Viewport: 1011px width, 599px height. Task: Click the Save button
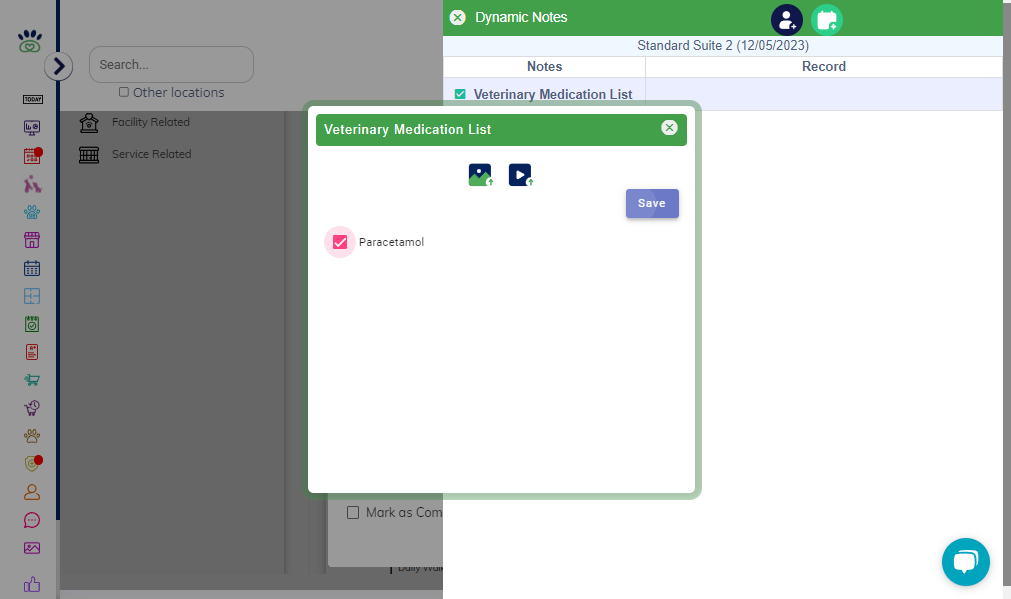point(652,203)
